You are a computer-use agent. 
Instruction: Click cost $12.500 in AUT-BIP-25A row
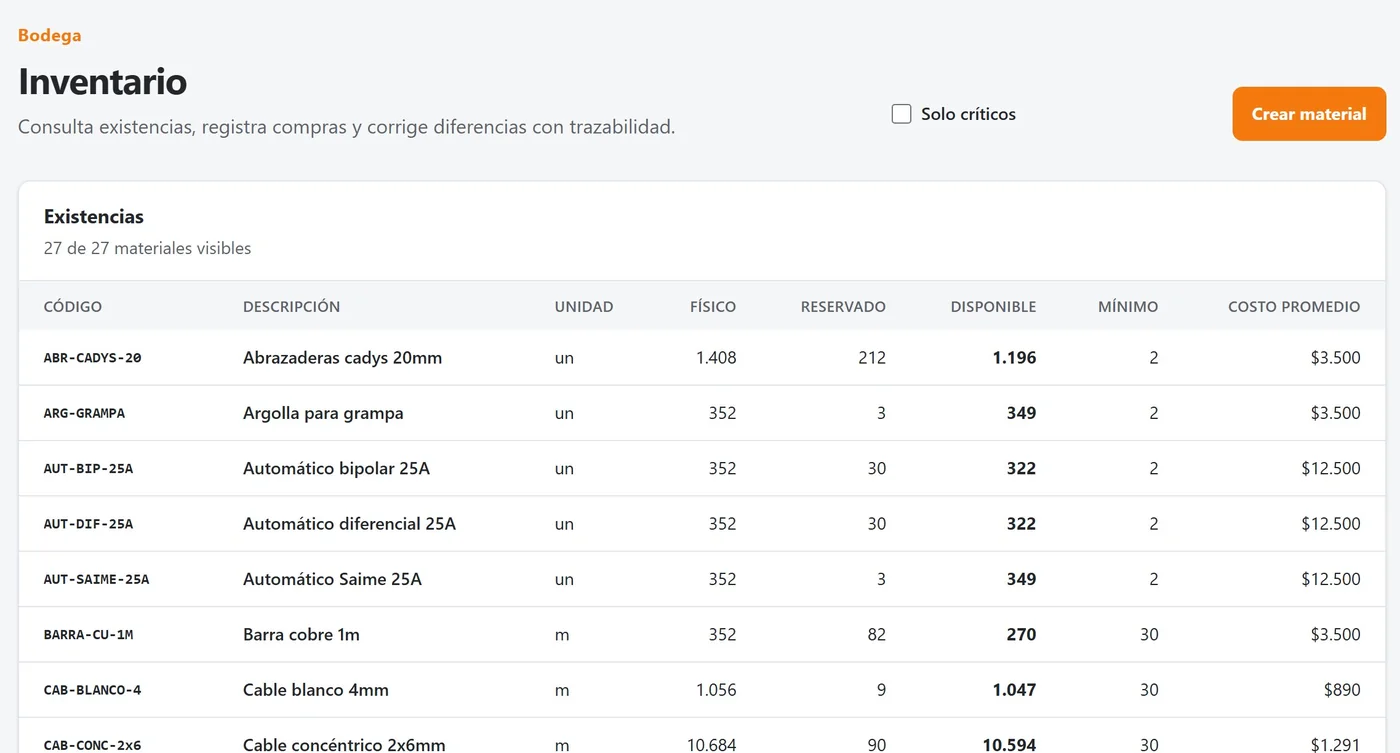[1331, 468]
